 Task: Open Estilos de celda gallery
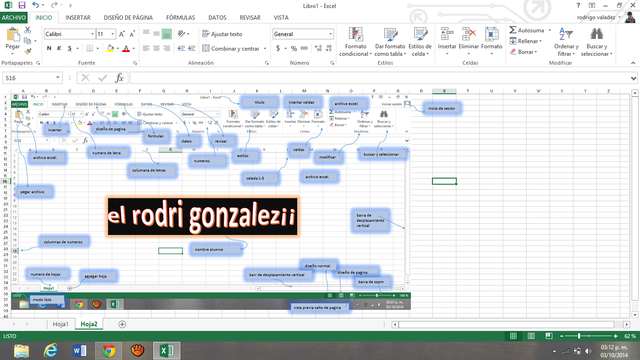[x=420, y=42]
